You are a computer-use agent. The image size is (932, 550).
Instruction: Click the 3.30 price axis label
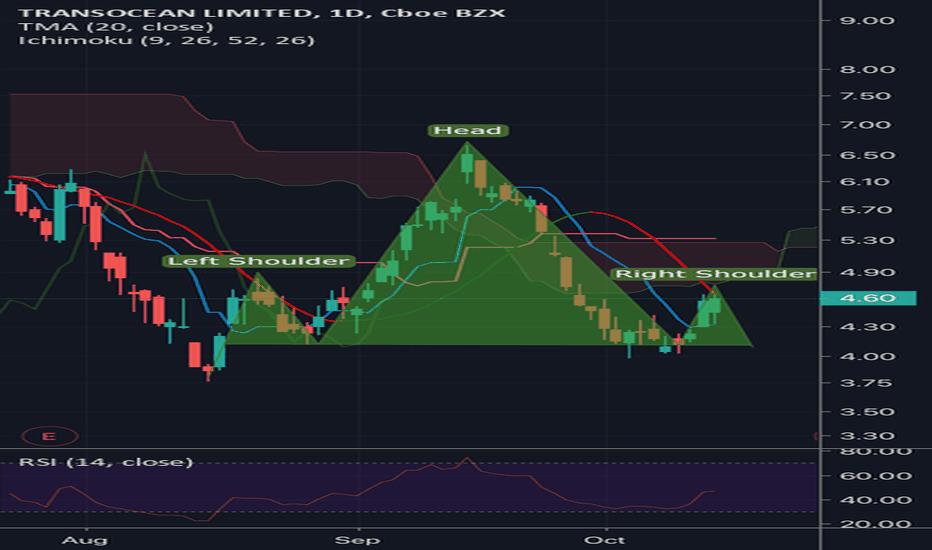click(x=867, y=436)
